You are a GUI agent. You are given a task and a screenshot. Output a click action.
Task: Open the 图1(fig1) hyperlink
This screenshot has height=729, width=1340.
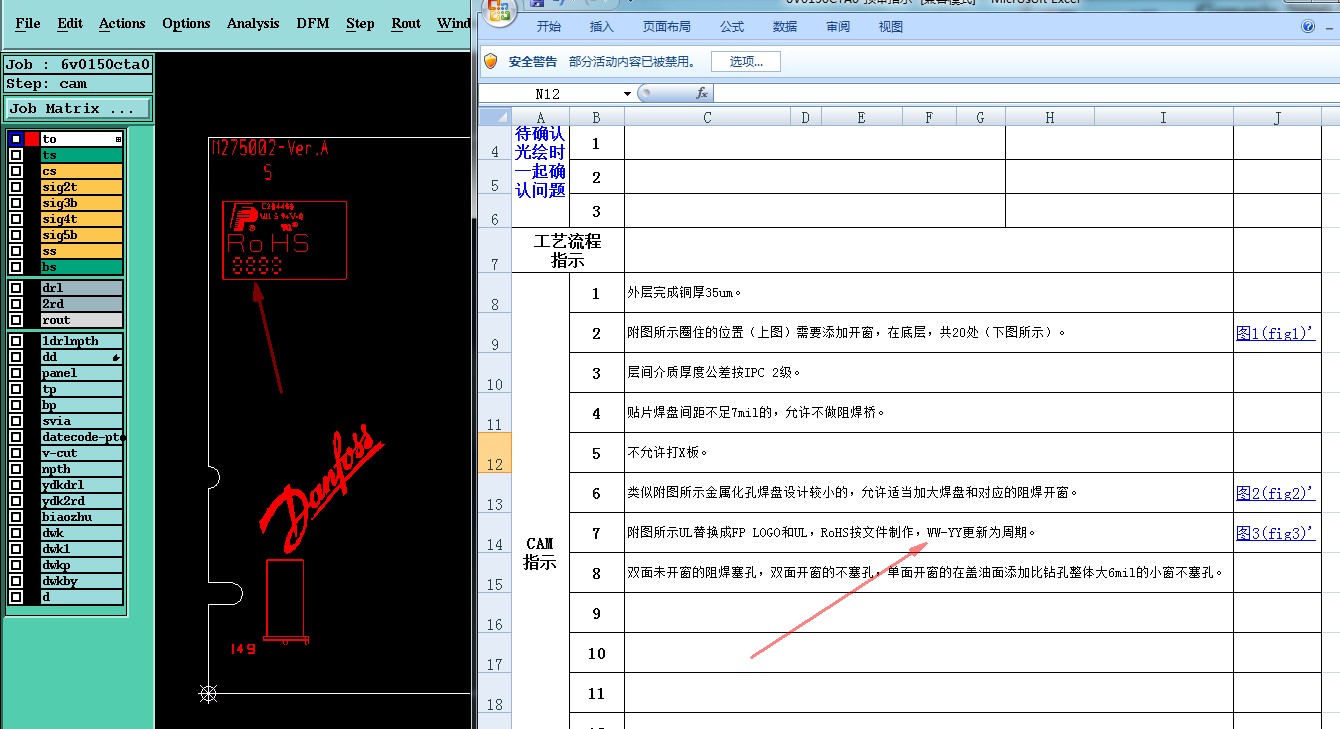coord(1276,333)
